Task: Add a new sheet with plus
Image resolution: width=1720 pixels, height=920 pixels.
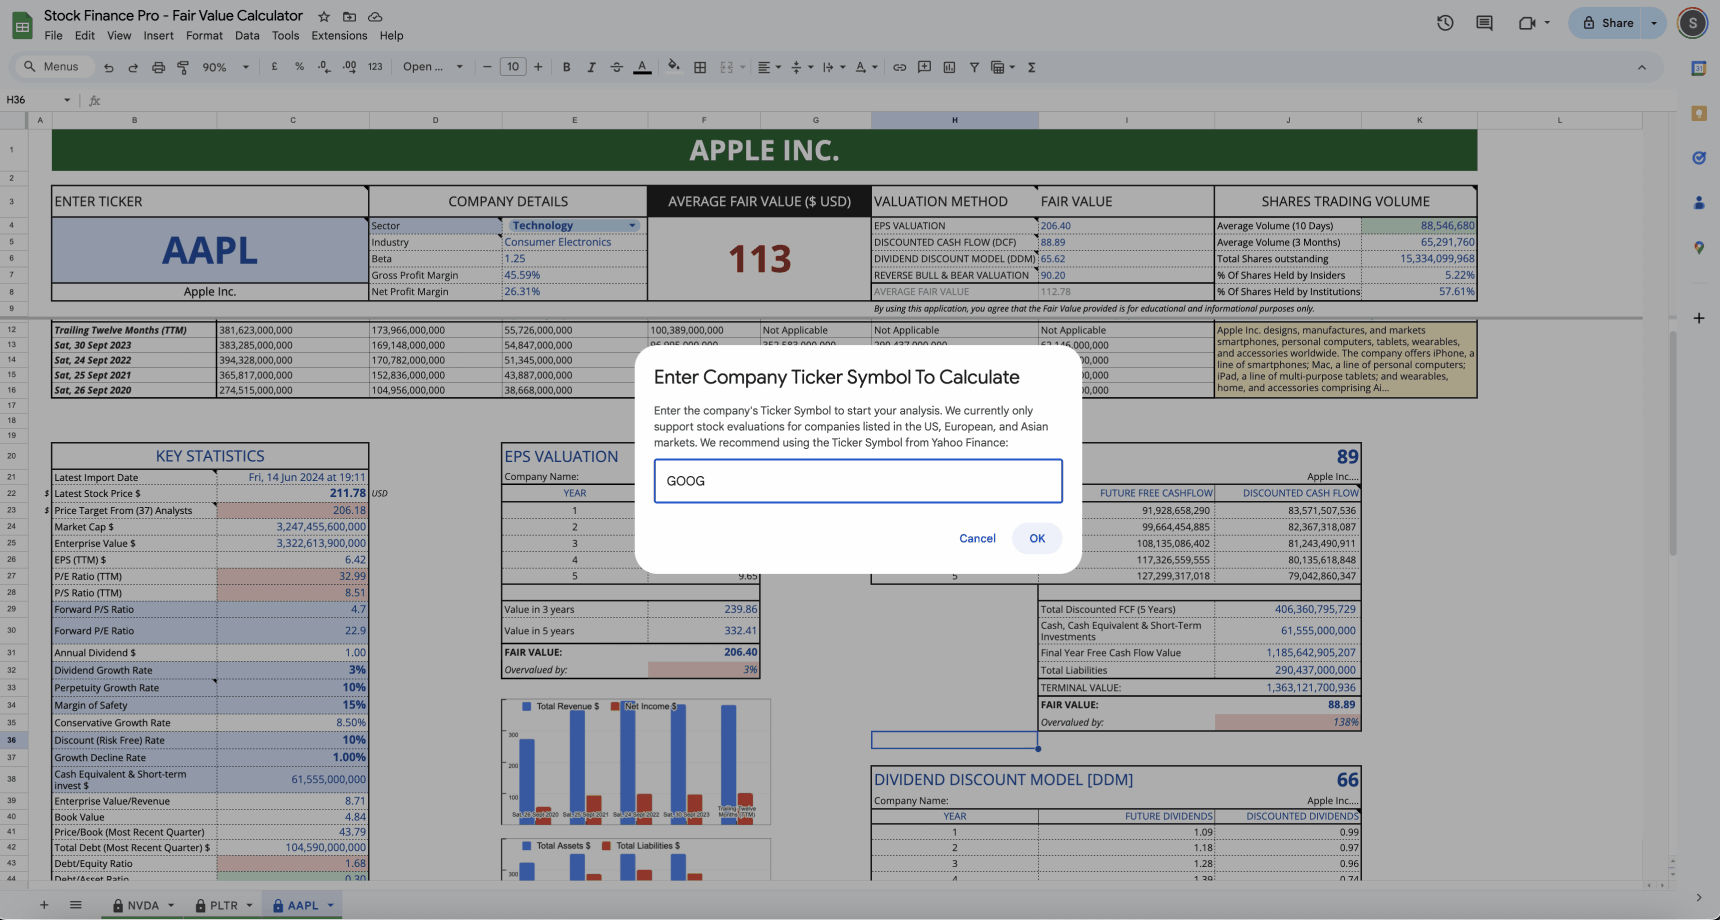Action: (44, 905)
